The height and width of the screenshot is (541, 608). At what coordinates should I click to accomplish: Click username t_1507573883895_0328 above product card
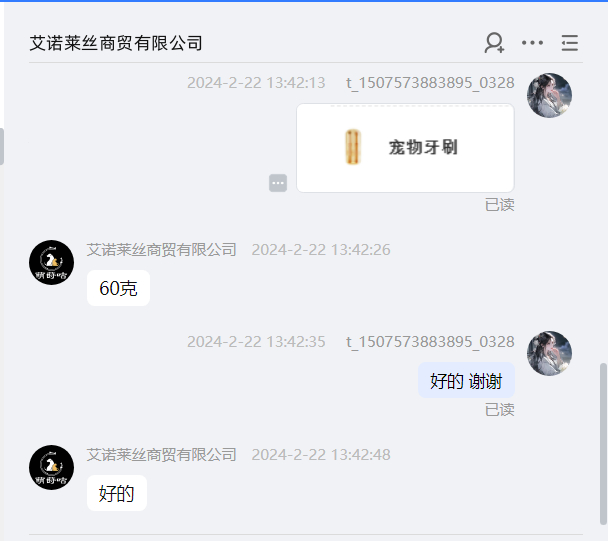point(430,83)
